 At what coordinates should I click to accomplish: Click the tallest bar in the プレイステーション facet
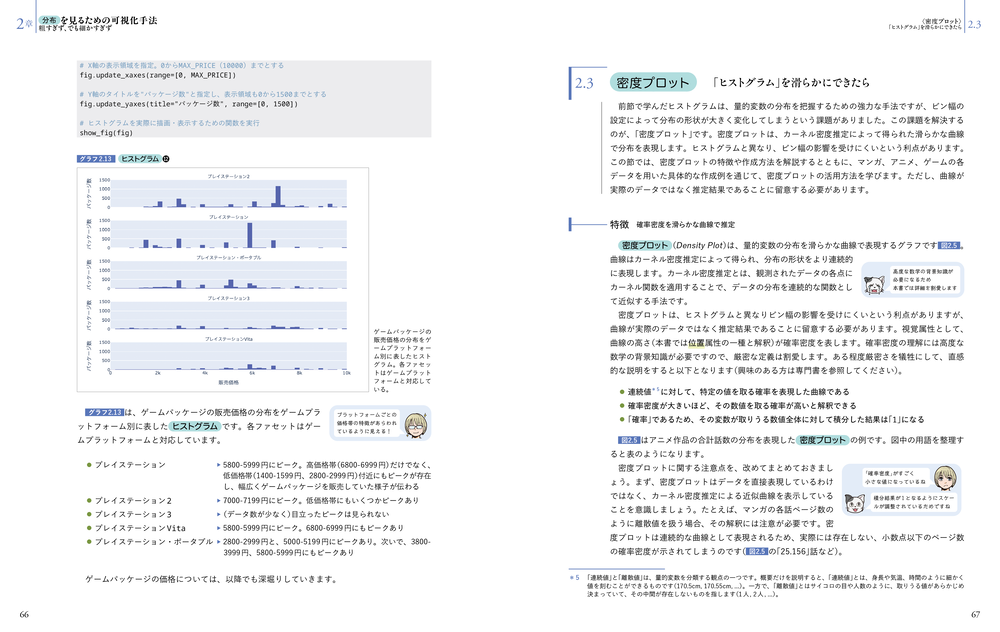(249, 233)
